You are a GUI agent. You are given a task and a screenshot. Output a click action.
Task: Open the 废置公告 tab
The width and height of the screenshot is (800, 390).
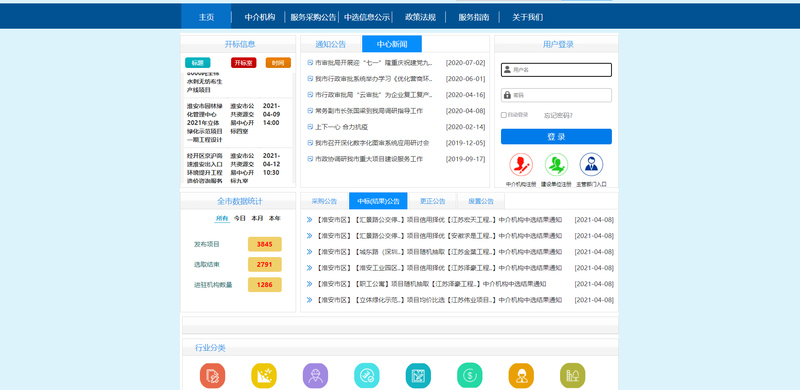click(481, 201)
